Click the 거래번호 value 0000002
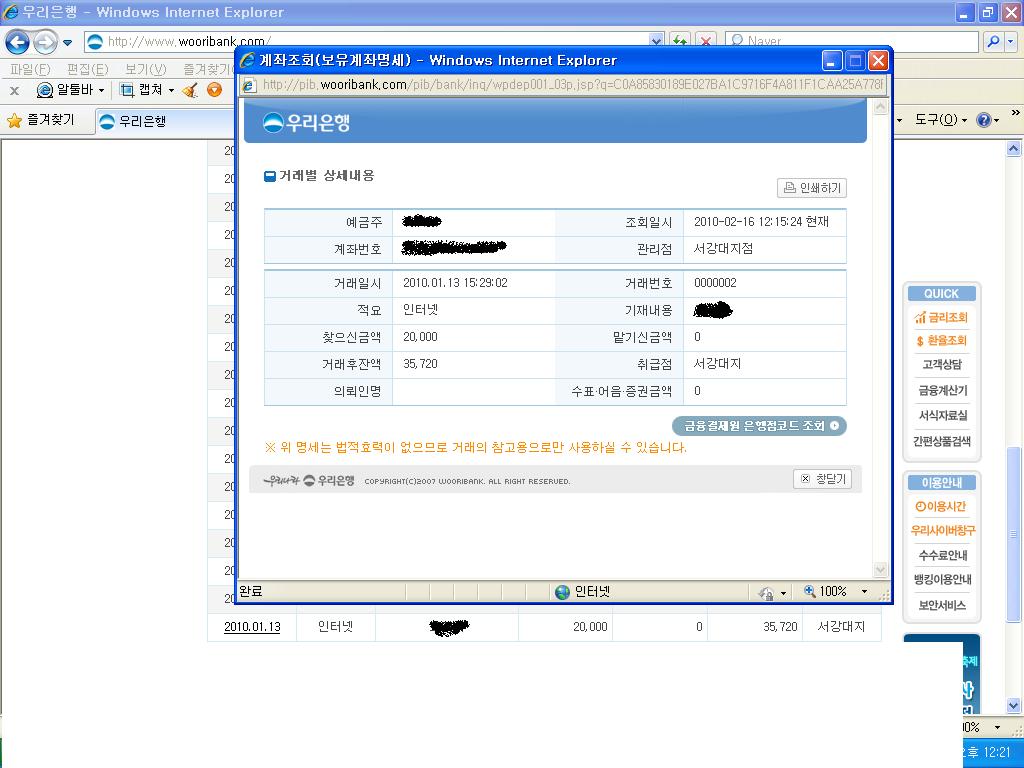Viewport: 1024px width, 768px height. pos(715,283)
